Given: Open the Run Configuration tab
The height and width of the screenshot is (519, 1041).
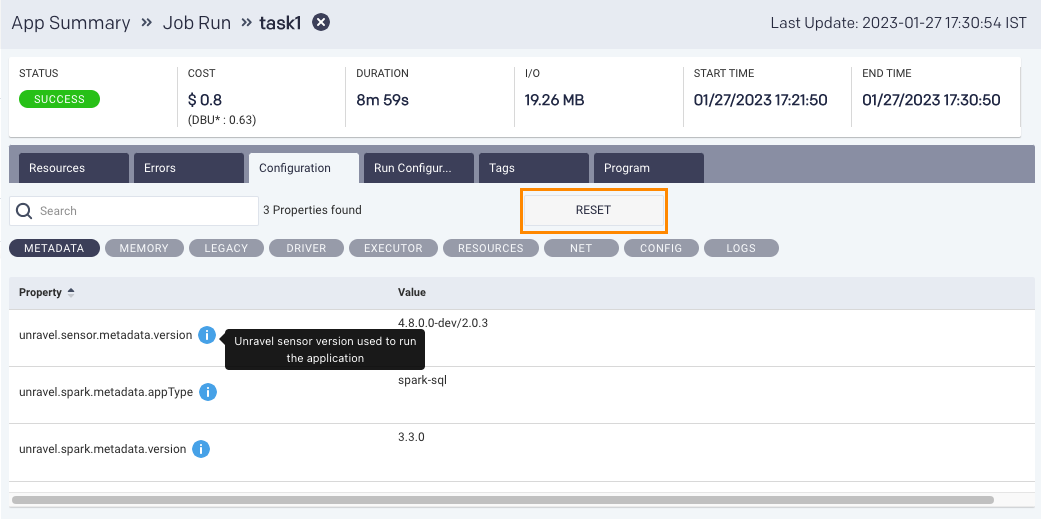Looking at the screenshot, I should [x=418, y=168].
